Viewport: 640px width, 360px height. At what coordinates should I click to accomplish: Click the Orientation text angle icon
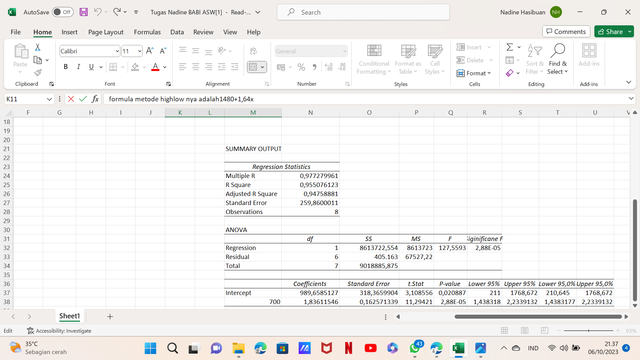point(222,51)
